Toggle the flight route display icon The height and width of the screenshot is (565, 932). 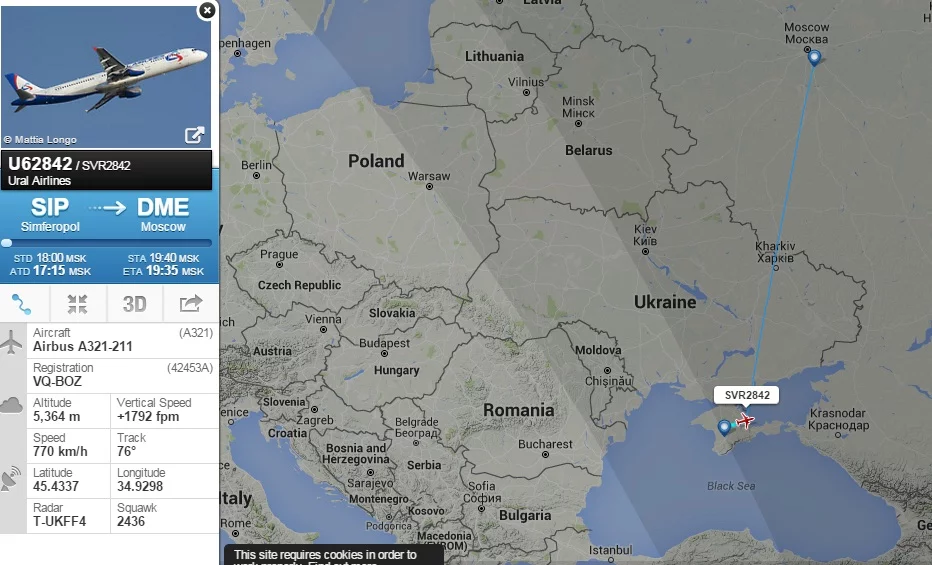pyautogui.click(x=22, y=304)
